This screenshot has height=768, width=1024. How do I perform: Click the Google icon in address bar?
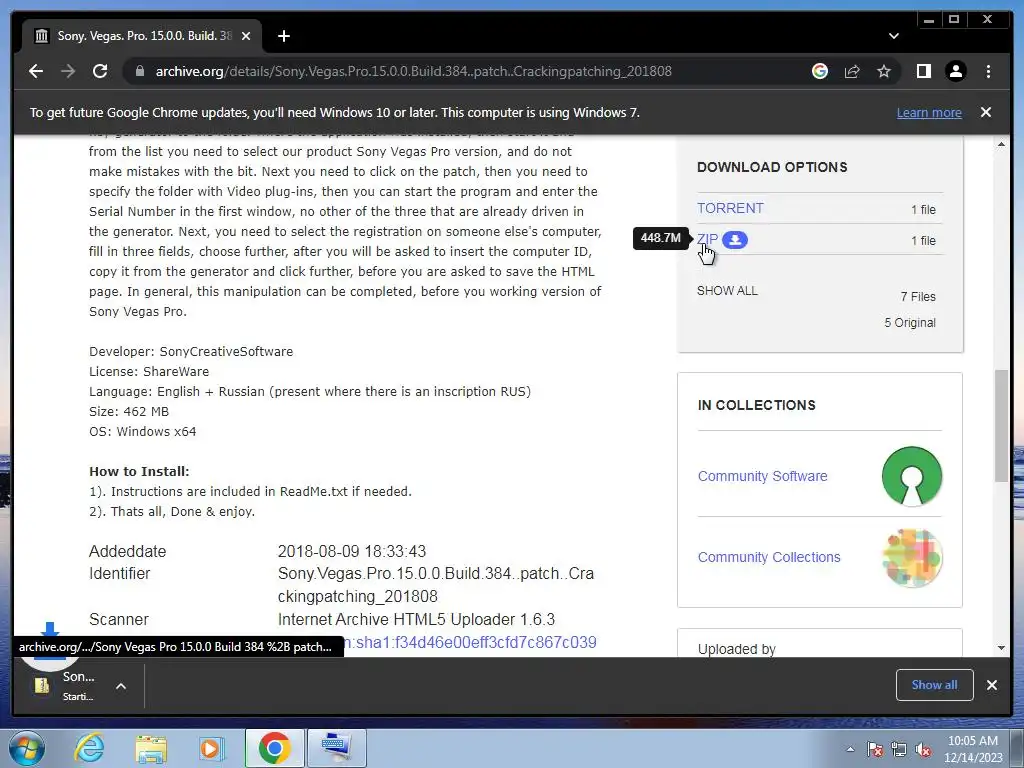(820, 71)
